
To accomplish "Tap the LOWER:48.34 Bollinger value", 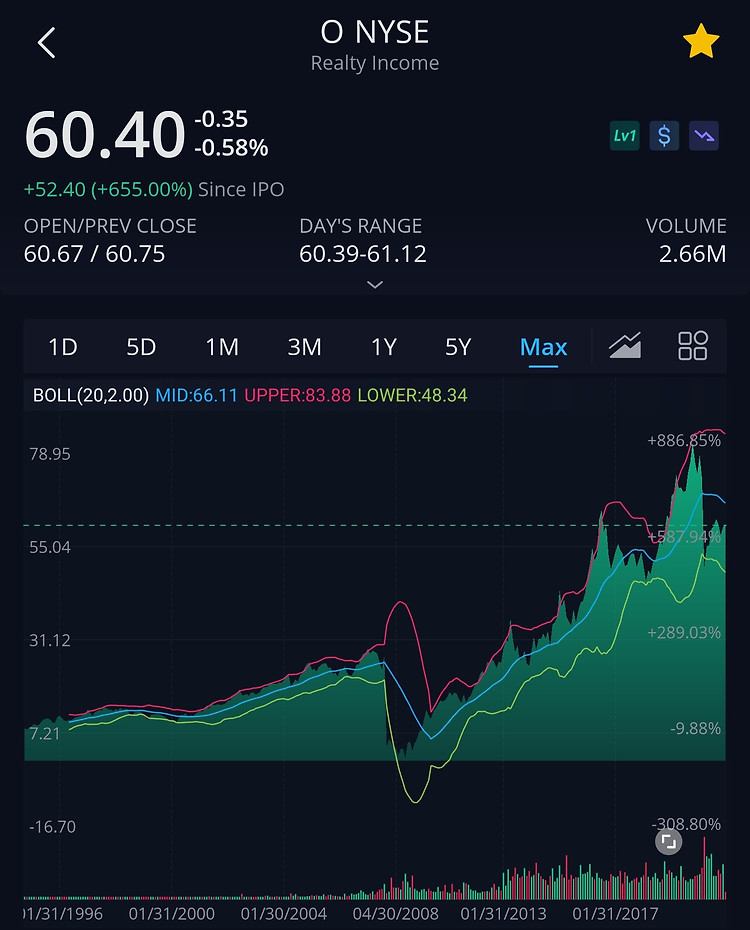I will (x=412, y=395).
